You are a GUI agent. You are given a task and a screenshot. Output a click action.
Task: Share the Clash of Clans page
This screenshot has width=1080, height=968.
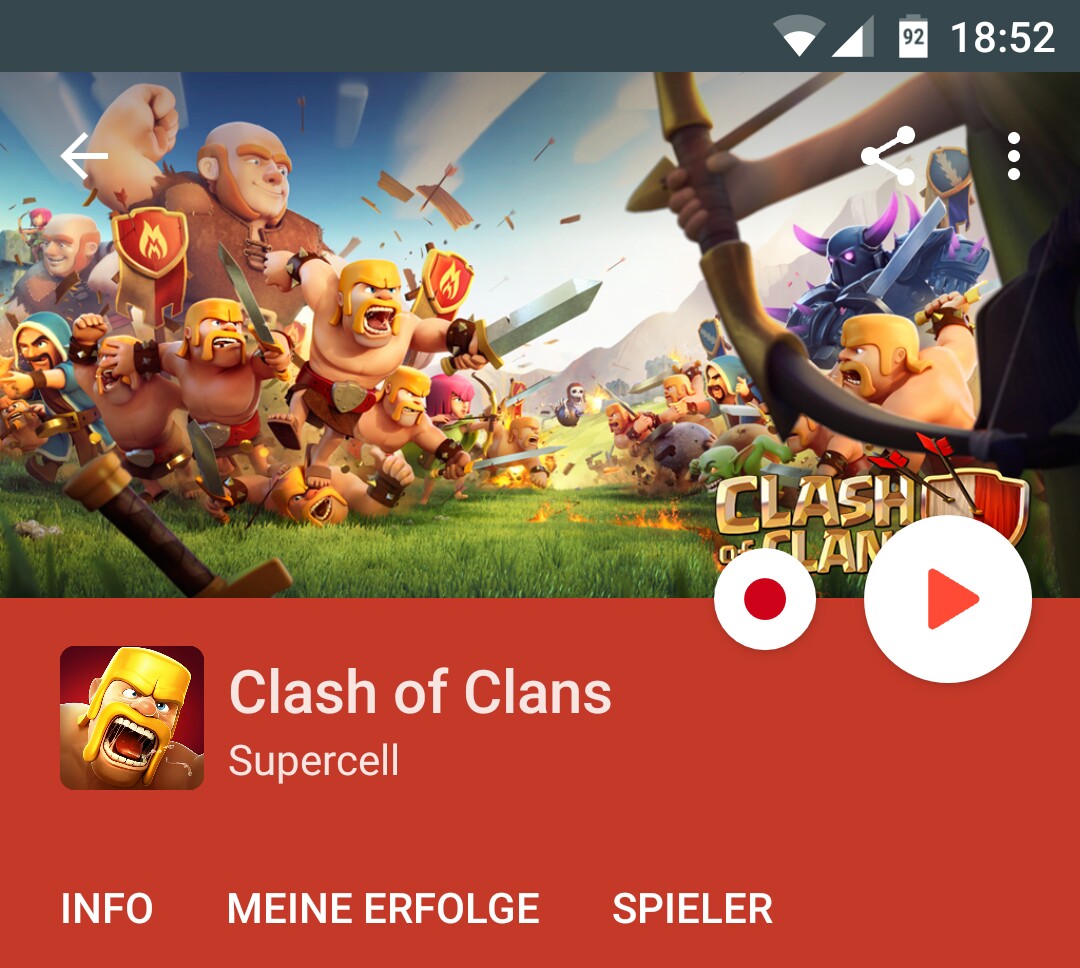pos(889,156)
